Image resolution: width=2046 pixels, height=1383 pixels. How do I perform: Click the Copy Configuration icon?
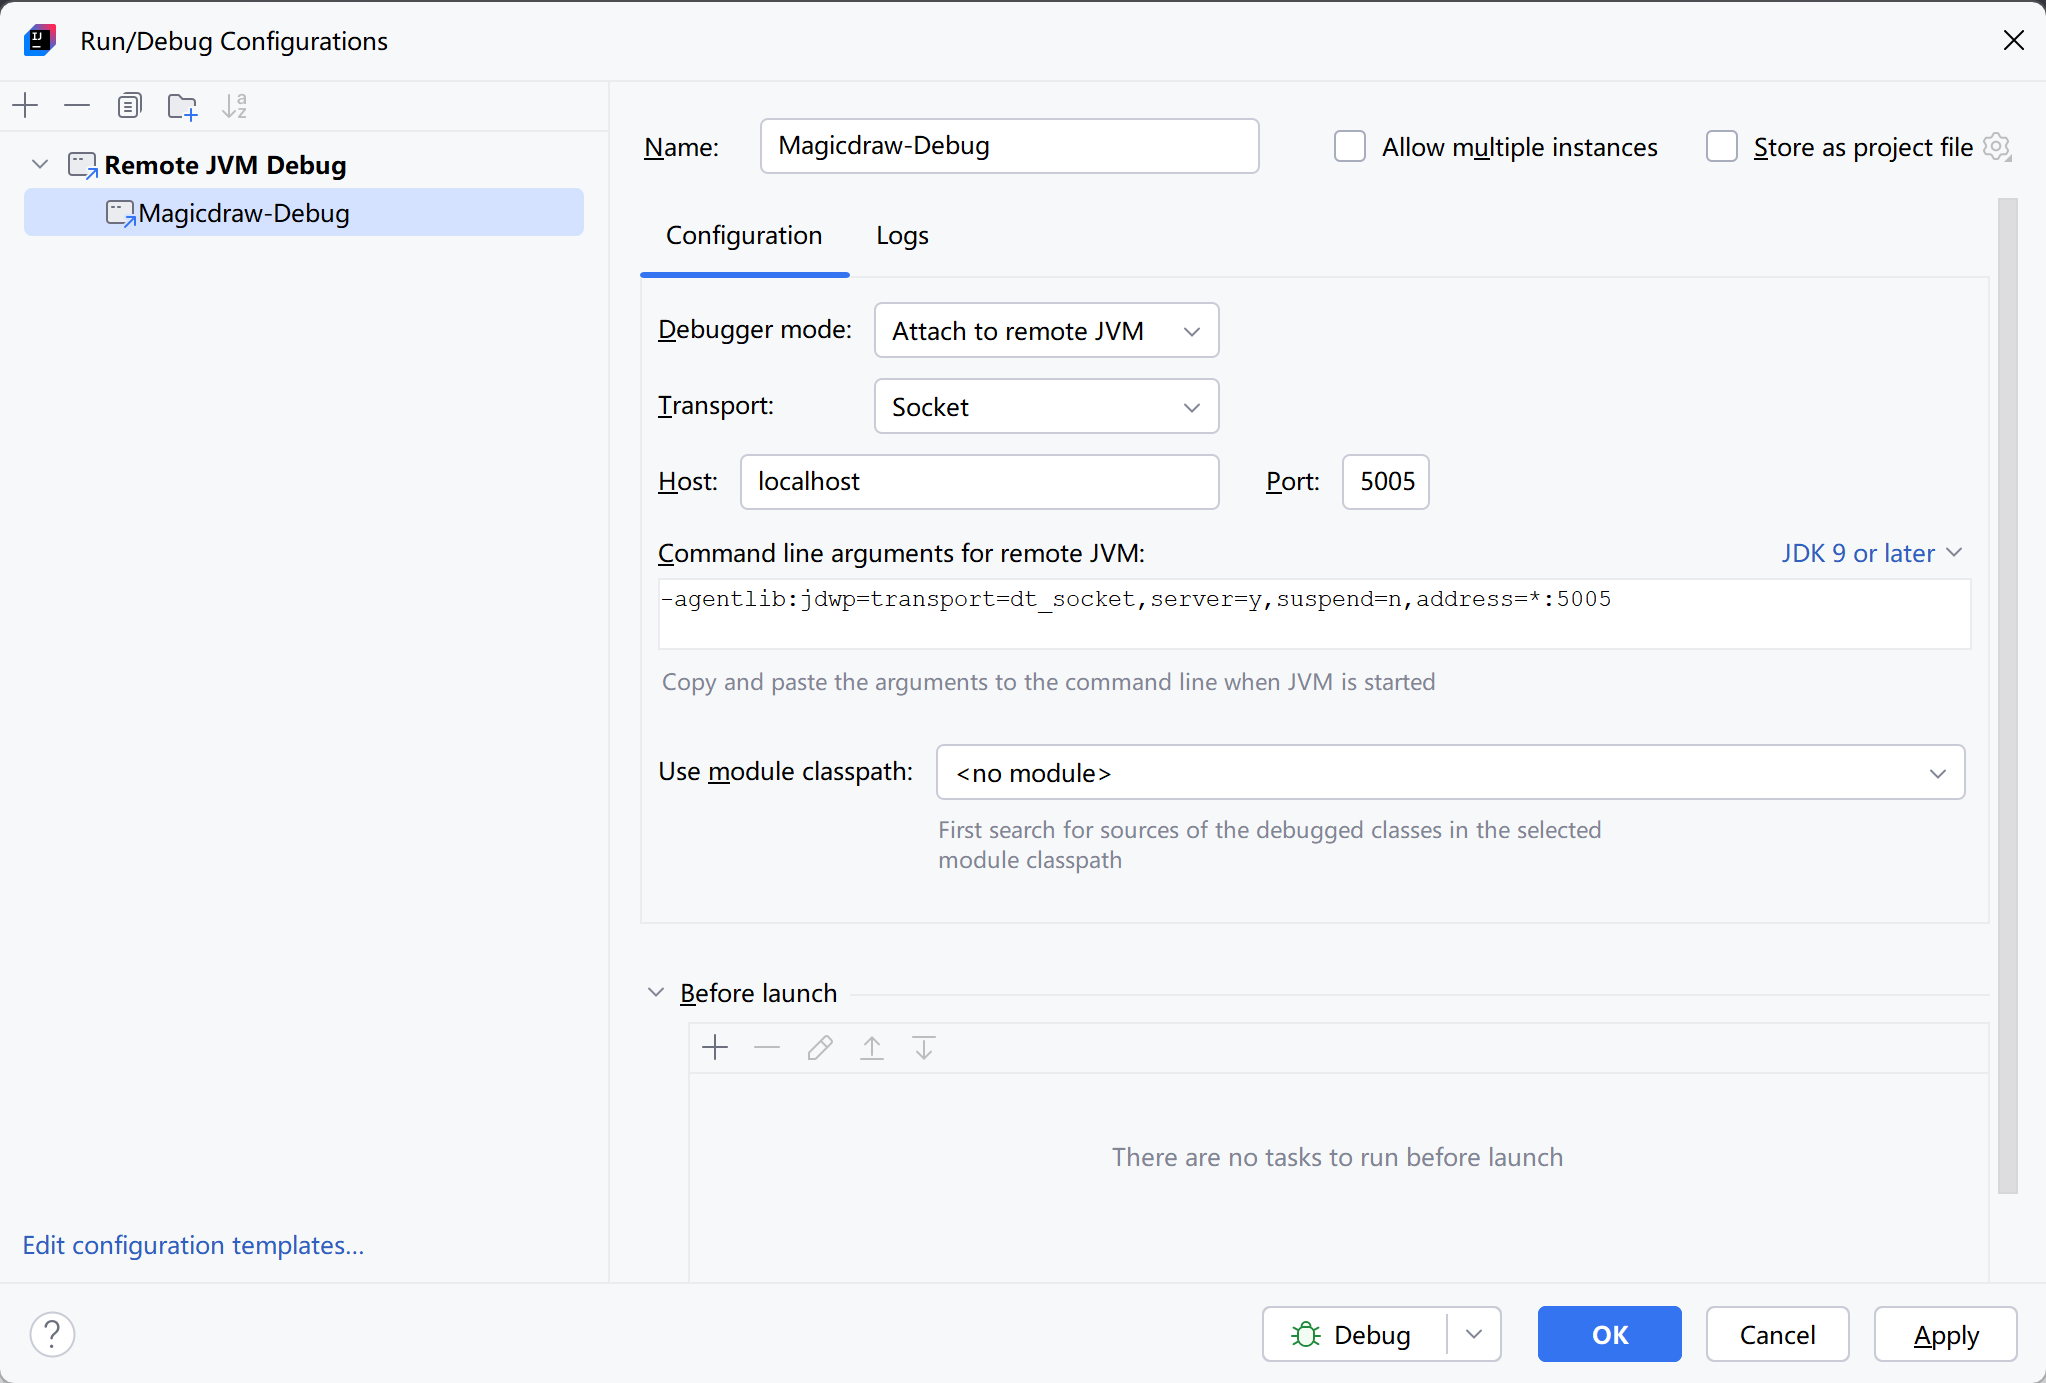tap(130, 105)
